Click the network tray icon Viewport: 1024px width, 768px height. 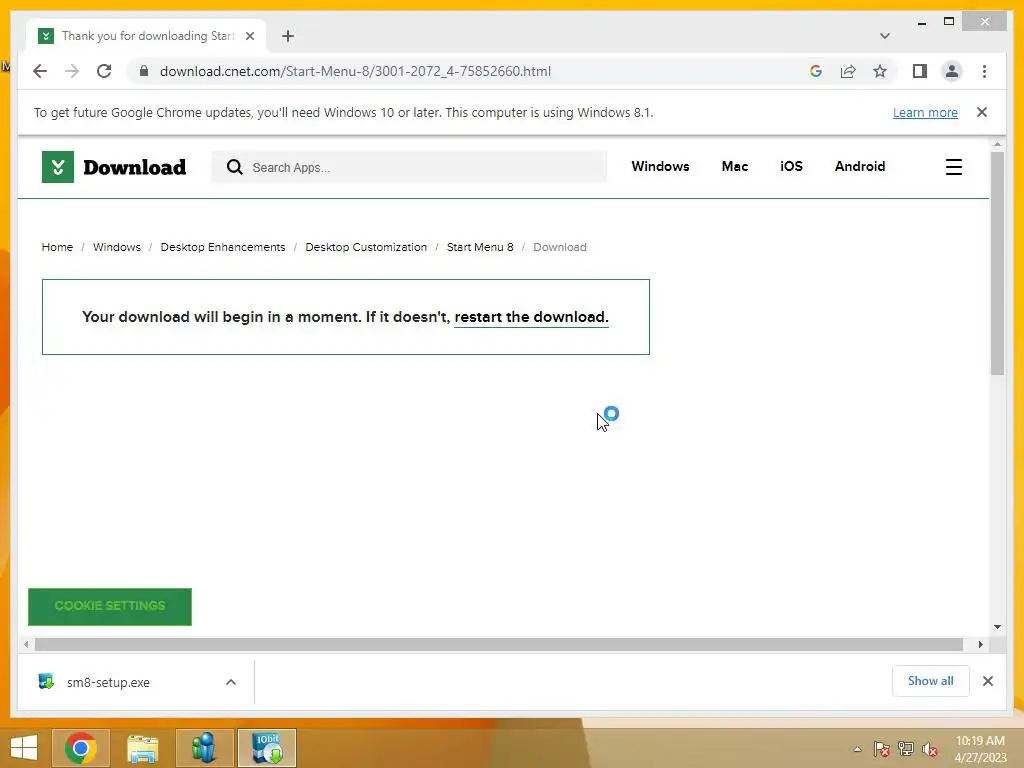(x=906, y=749)
